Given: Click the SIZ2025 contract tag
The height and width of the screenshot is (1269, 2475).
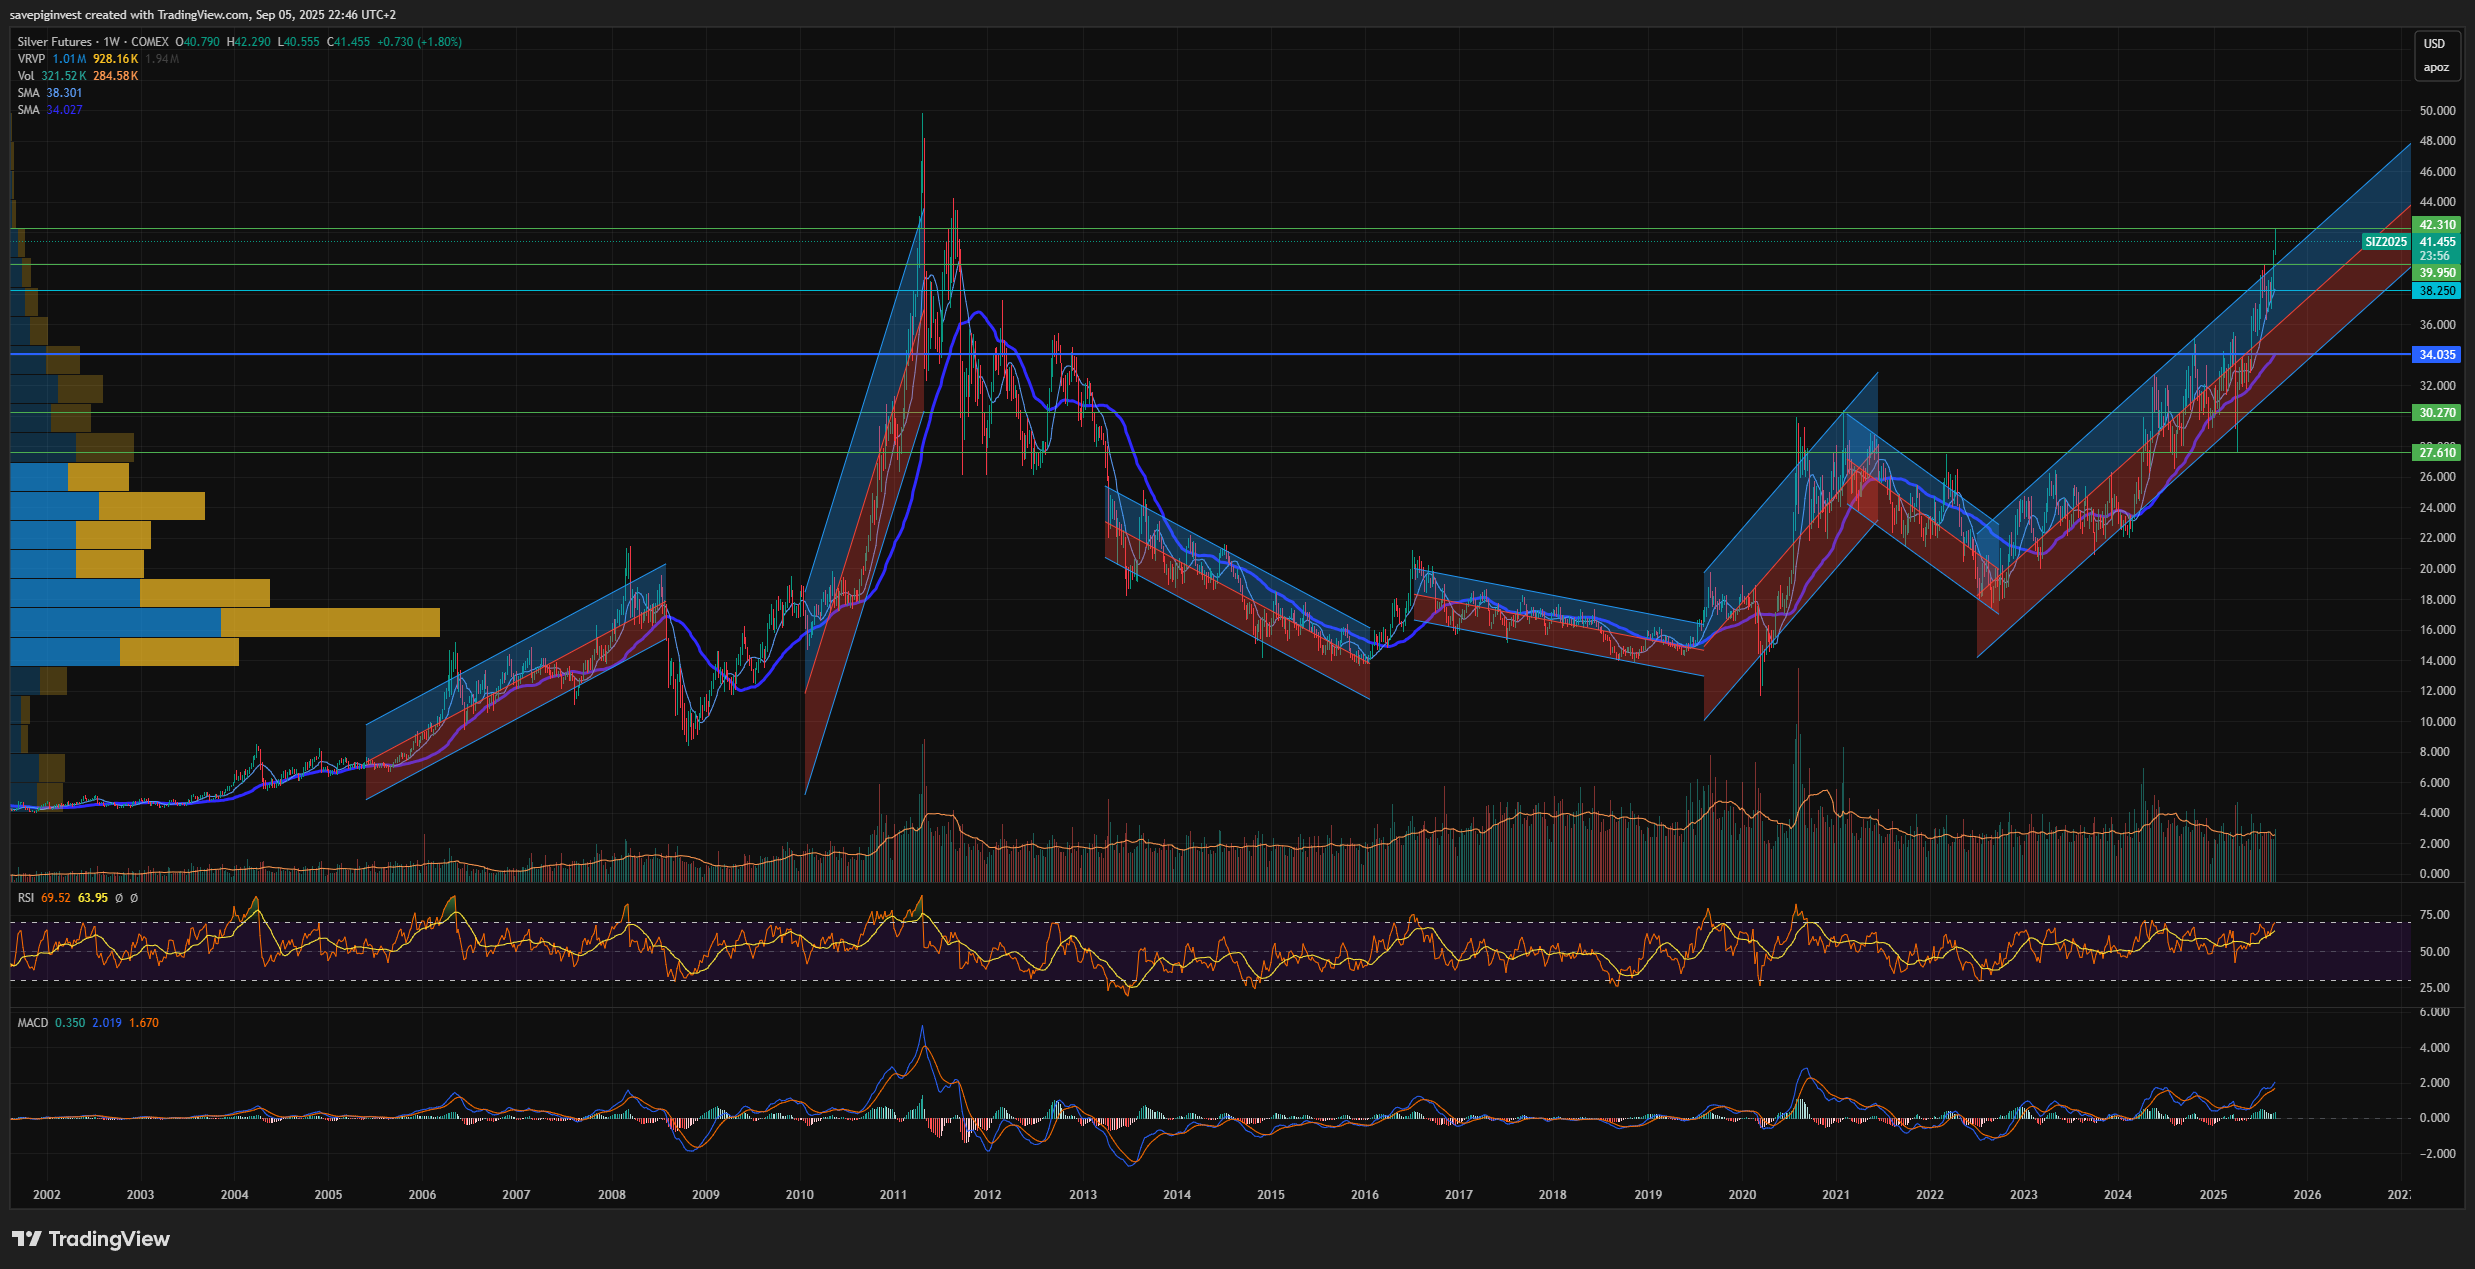Looking at the screenshot, I should pyautogui.click(x=2386, y=242).
